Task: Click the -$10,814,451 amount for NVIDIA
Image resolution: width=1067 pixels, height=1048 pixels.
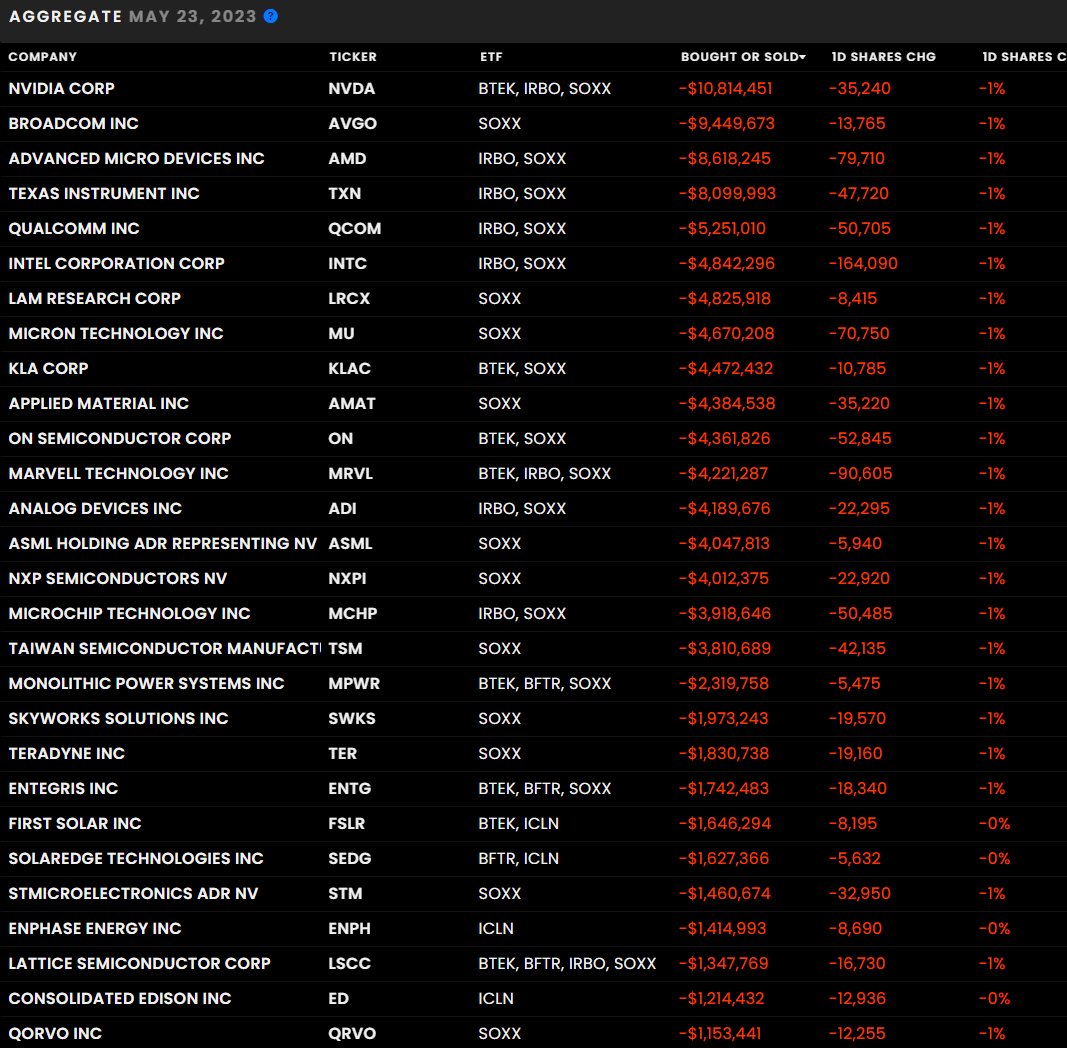Action: [x=725, y=88]
